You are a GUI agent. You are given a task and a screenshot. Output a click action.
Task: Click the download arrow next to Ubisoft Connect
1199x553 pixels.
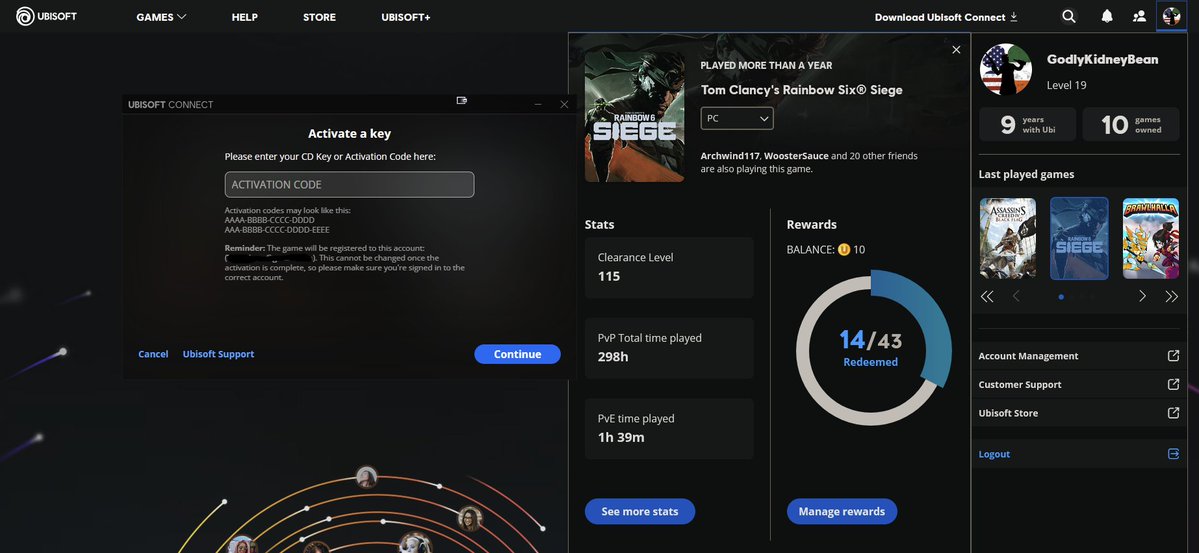click(x=1014, y=17)
